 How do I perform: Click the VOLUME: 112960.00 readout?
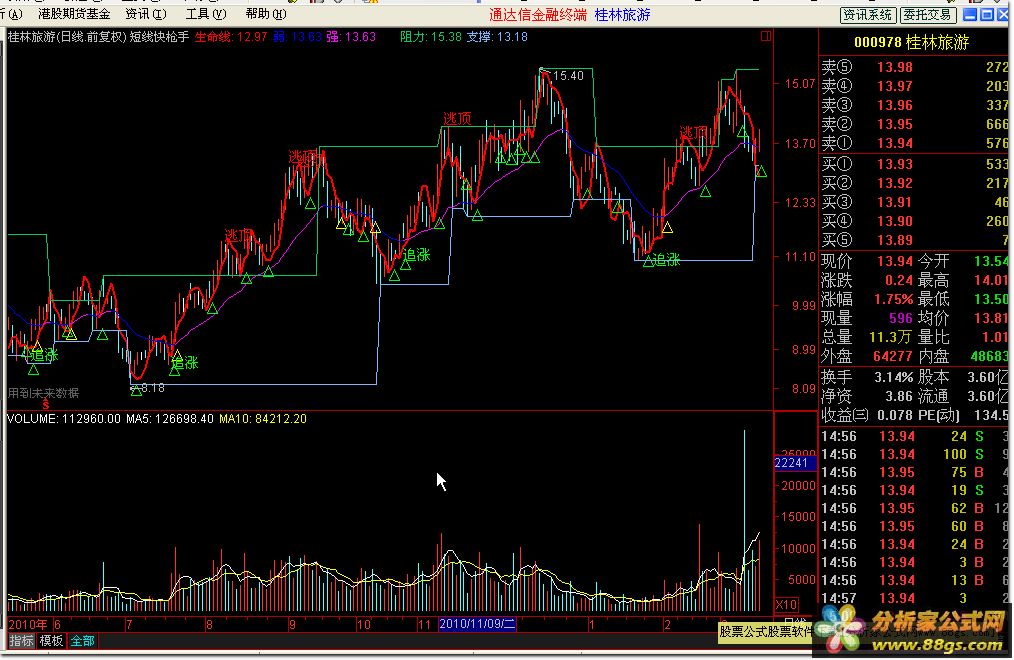(63, 419)
